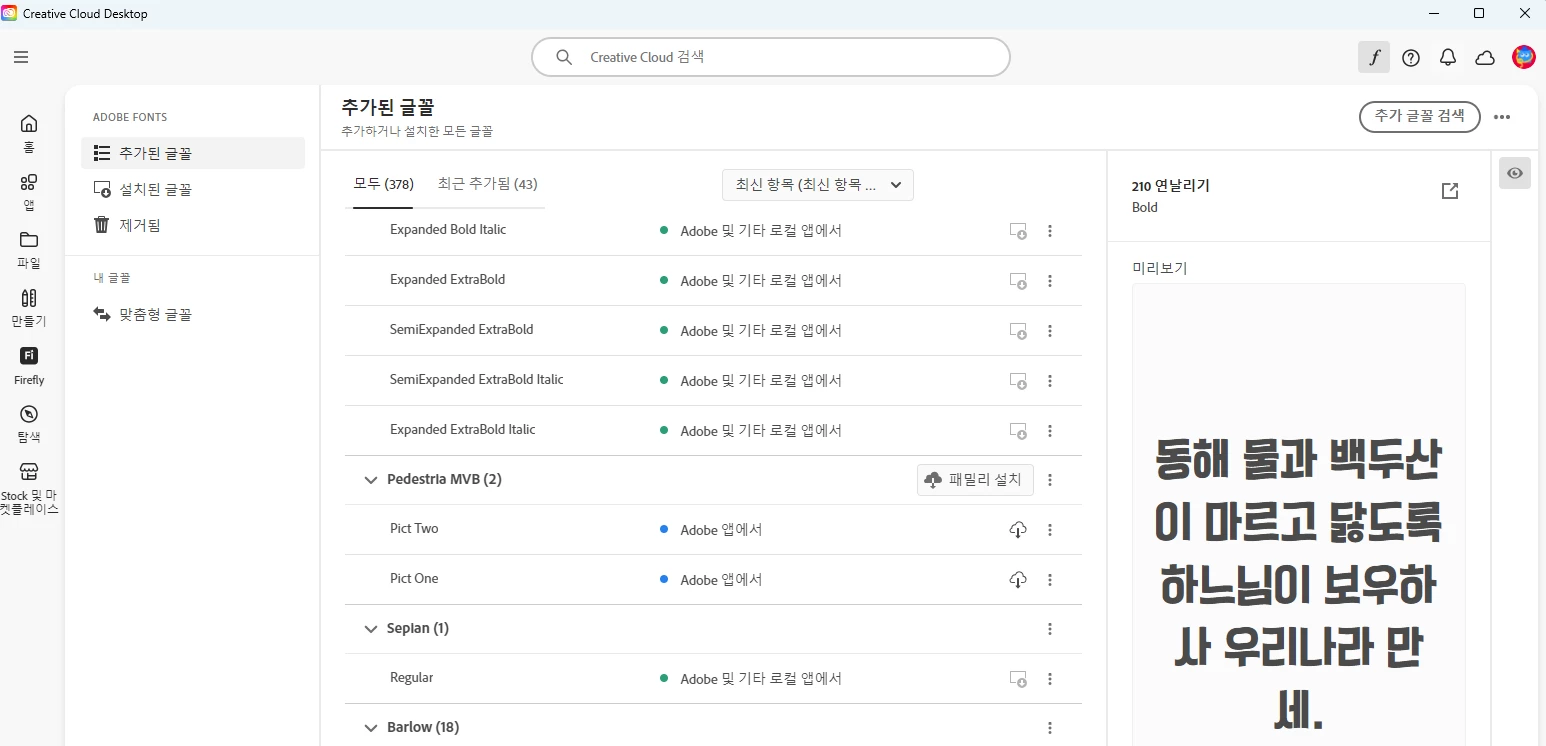
Task: Select 맞춤형 글꼴 in sidebar
Action: [x=193, y=314]
